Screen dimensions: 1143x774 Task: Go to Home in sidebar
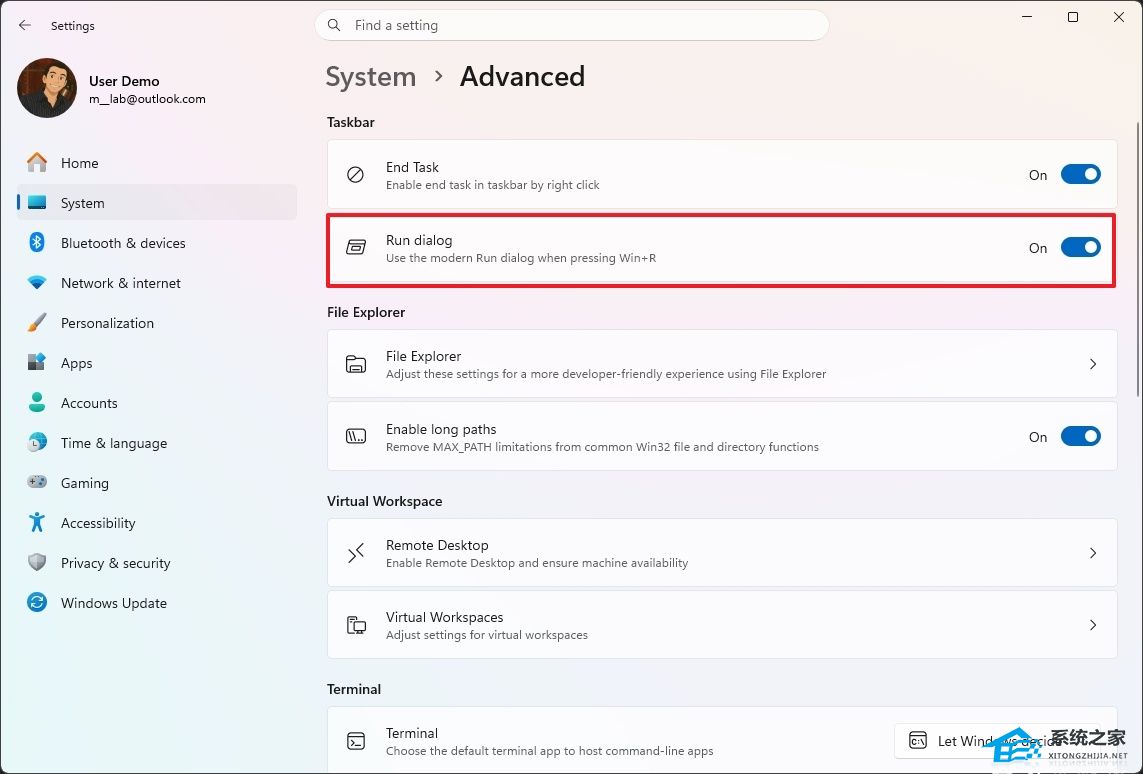157,163
